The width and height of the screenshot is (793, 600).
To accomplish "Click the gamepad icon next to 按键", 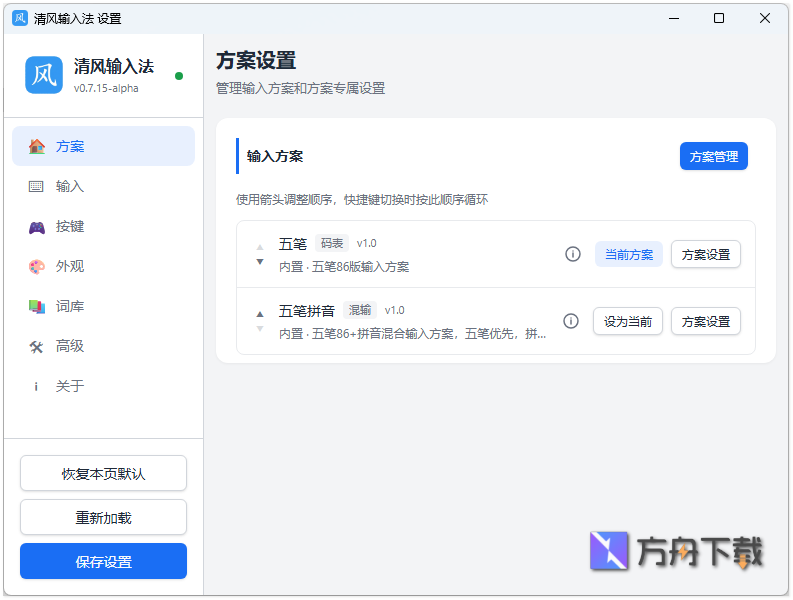I will tap(36, 227).
